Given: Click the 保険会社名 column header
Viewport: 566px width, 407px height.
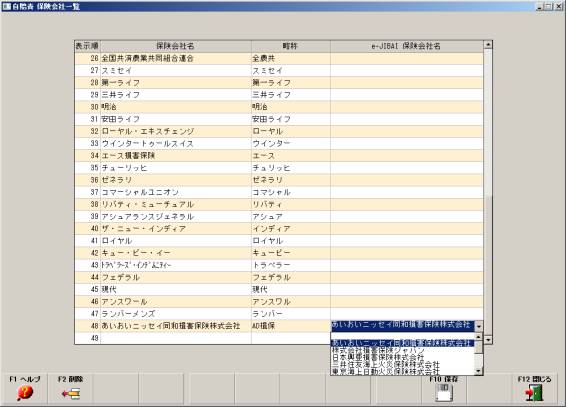Looking at the screenshot, I should pyautogui.click(x=175, y=46).
